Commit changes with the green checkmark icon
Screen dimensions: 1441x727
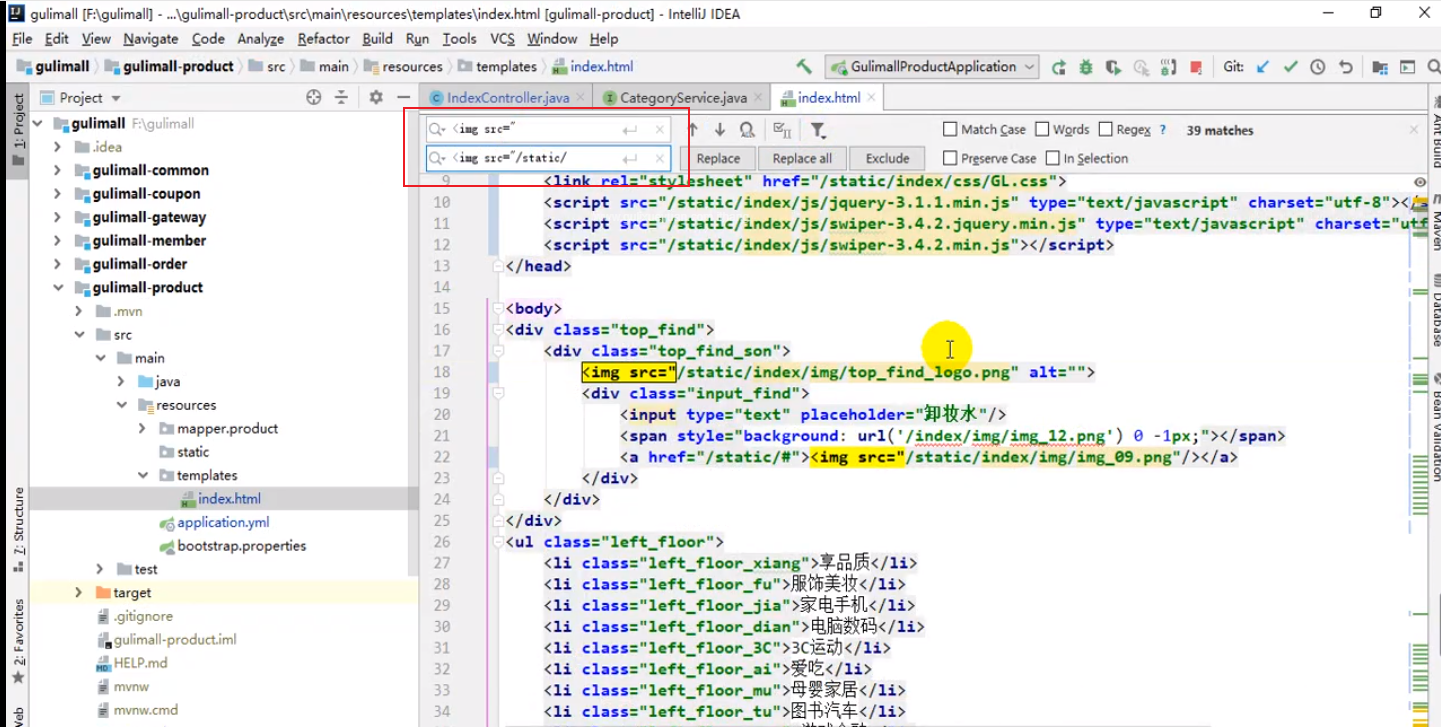pyautogui.click(x=1291, y=67)
